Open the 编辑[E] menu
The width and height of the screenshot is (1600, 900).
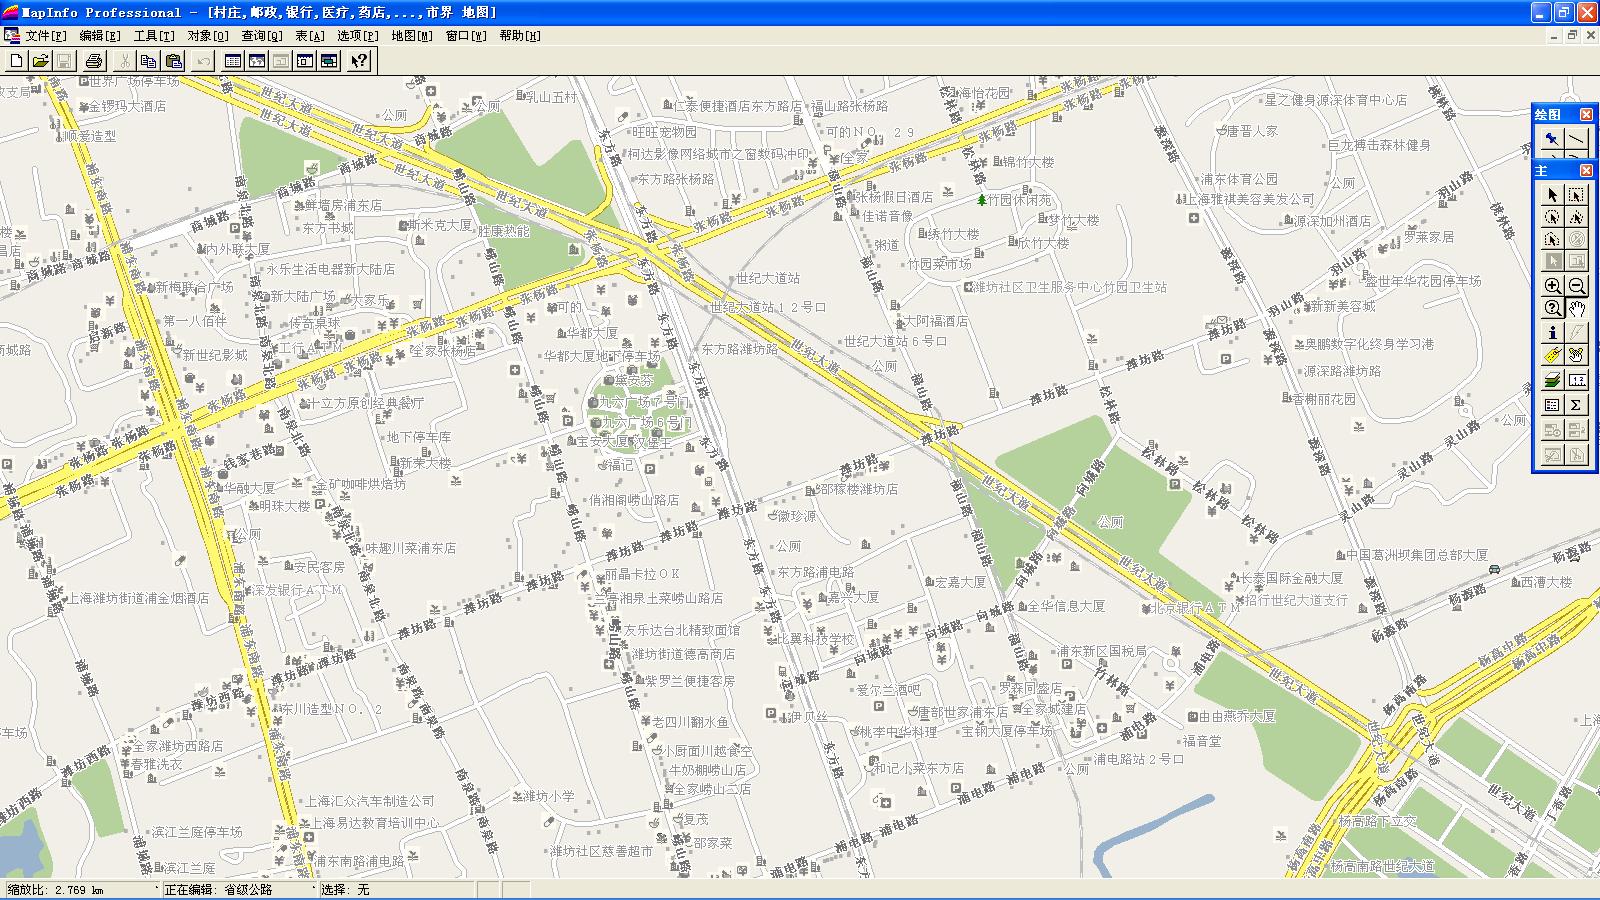[x=100, y=36]
